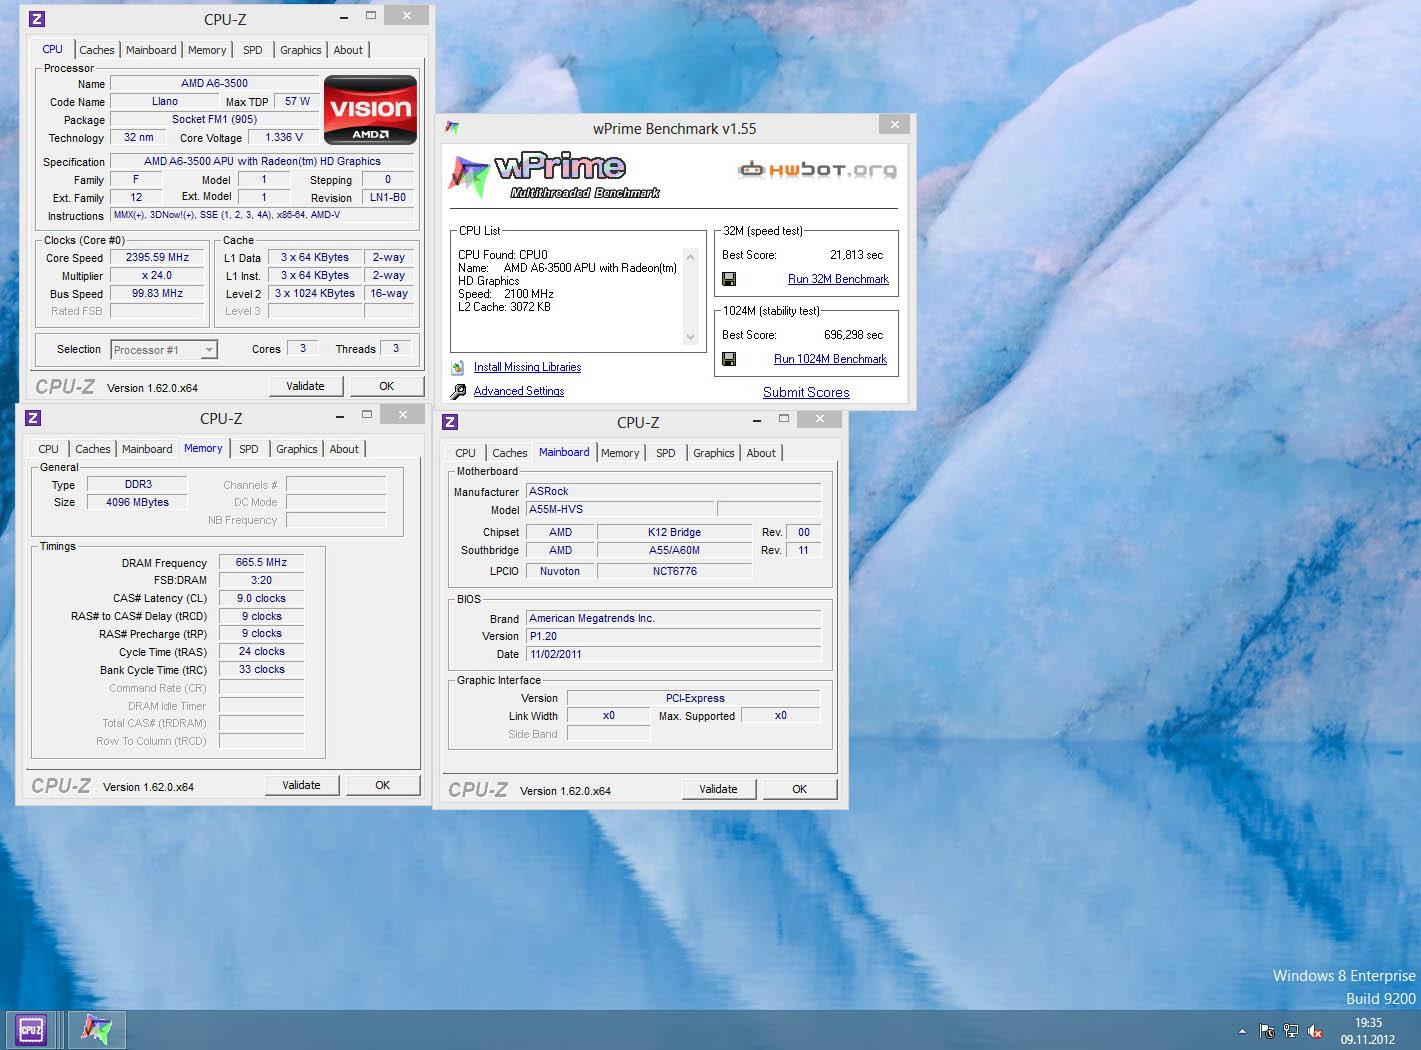1421x1050 pixels.
Task: Switch to Mainboard tab in CPU window
Action: [x=151, y=50]
